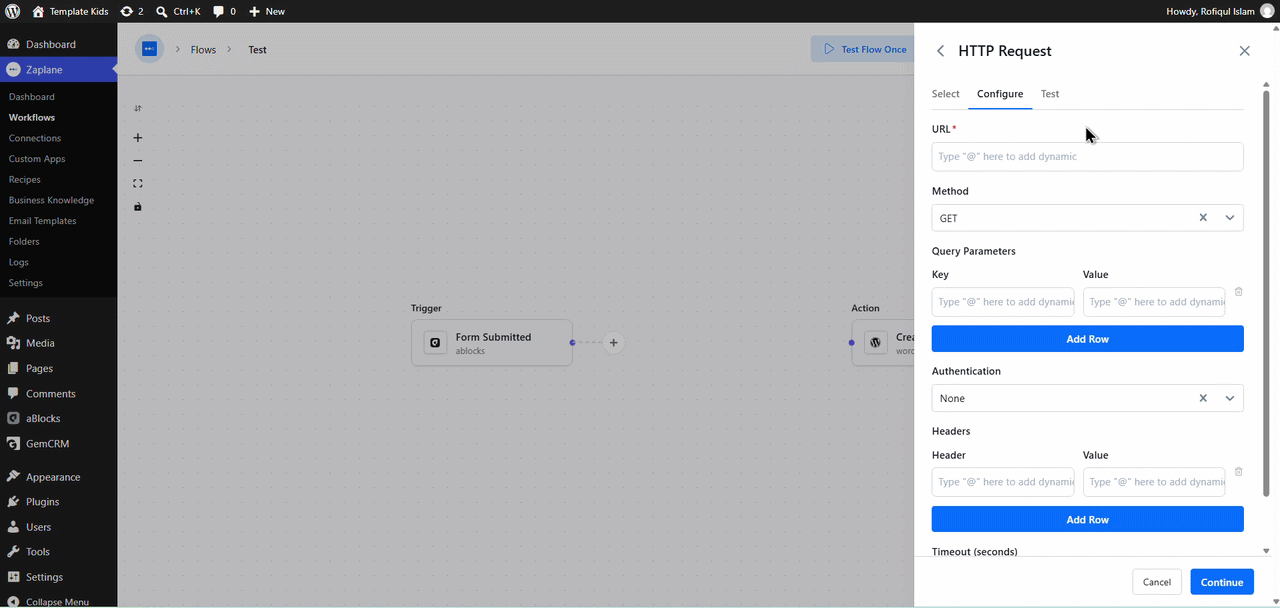
Task: Add Row under Query Parameters
Action: pos(1087,339)
